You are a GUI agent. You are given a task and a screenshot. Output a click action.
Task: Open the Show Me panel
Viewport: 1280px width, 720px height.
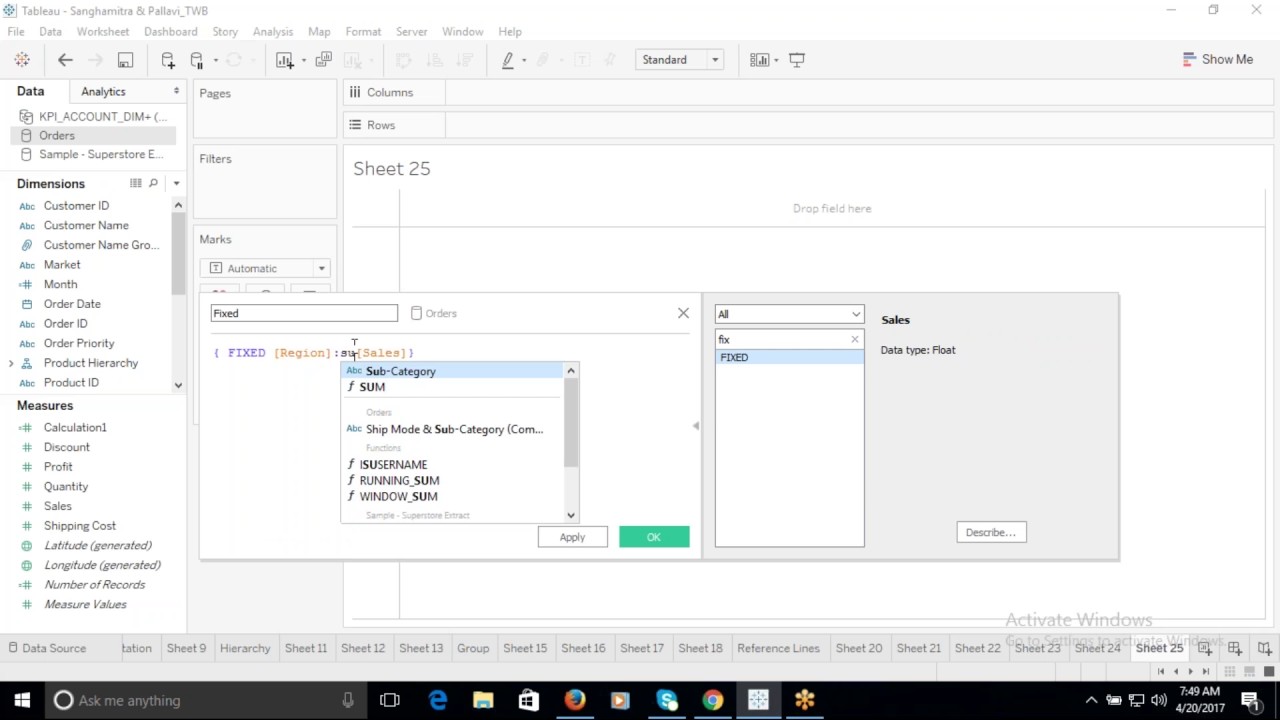[1217, 59]
